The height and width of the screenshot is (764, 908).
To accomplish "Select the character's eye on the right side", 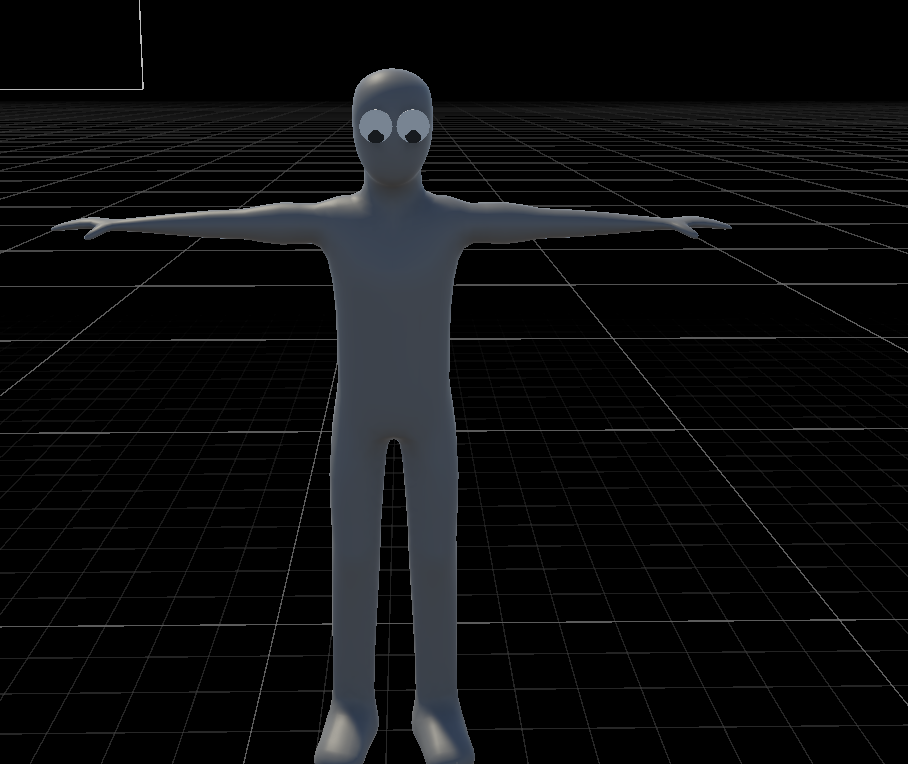I will [x=413, y=126].
